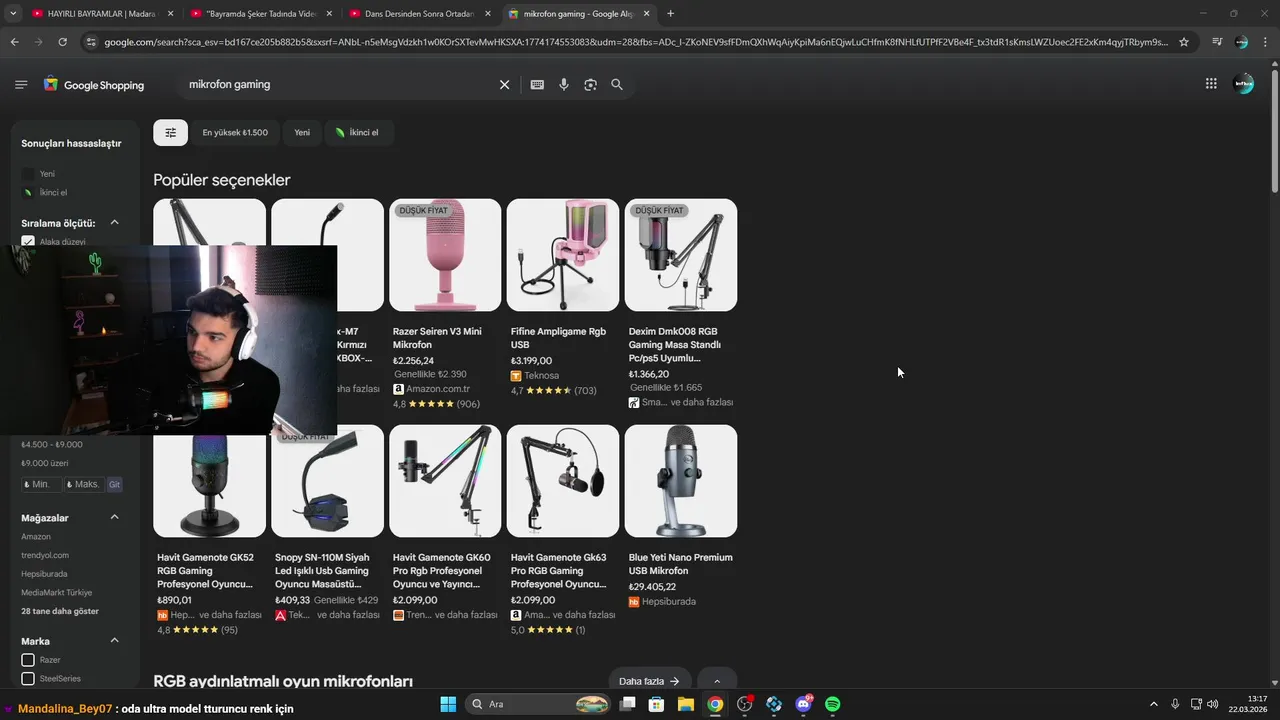Check the Razer brand checkbox
The width and height of the screenshot is (1280, 720).
point(28,660)
